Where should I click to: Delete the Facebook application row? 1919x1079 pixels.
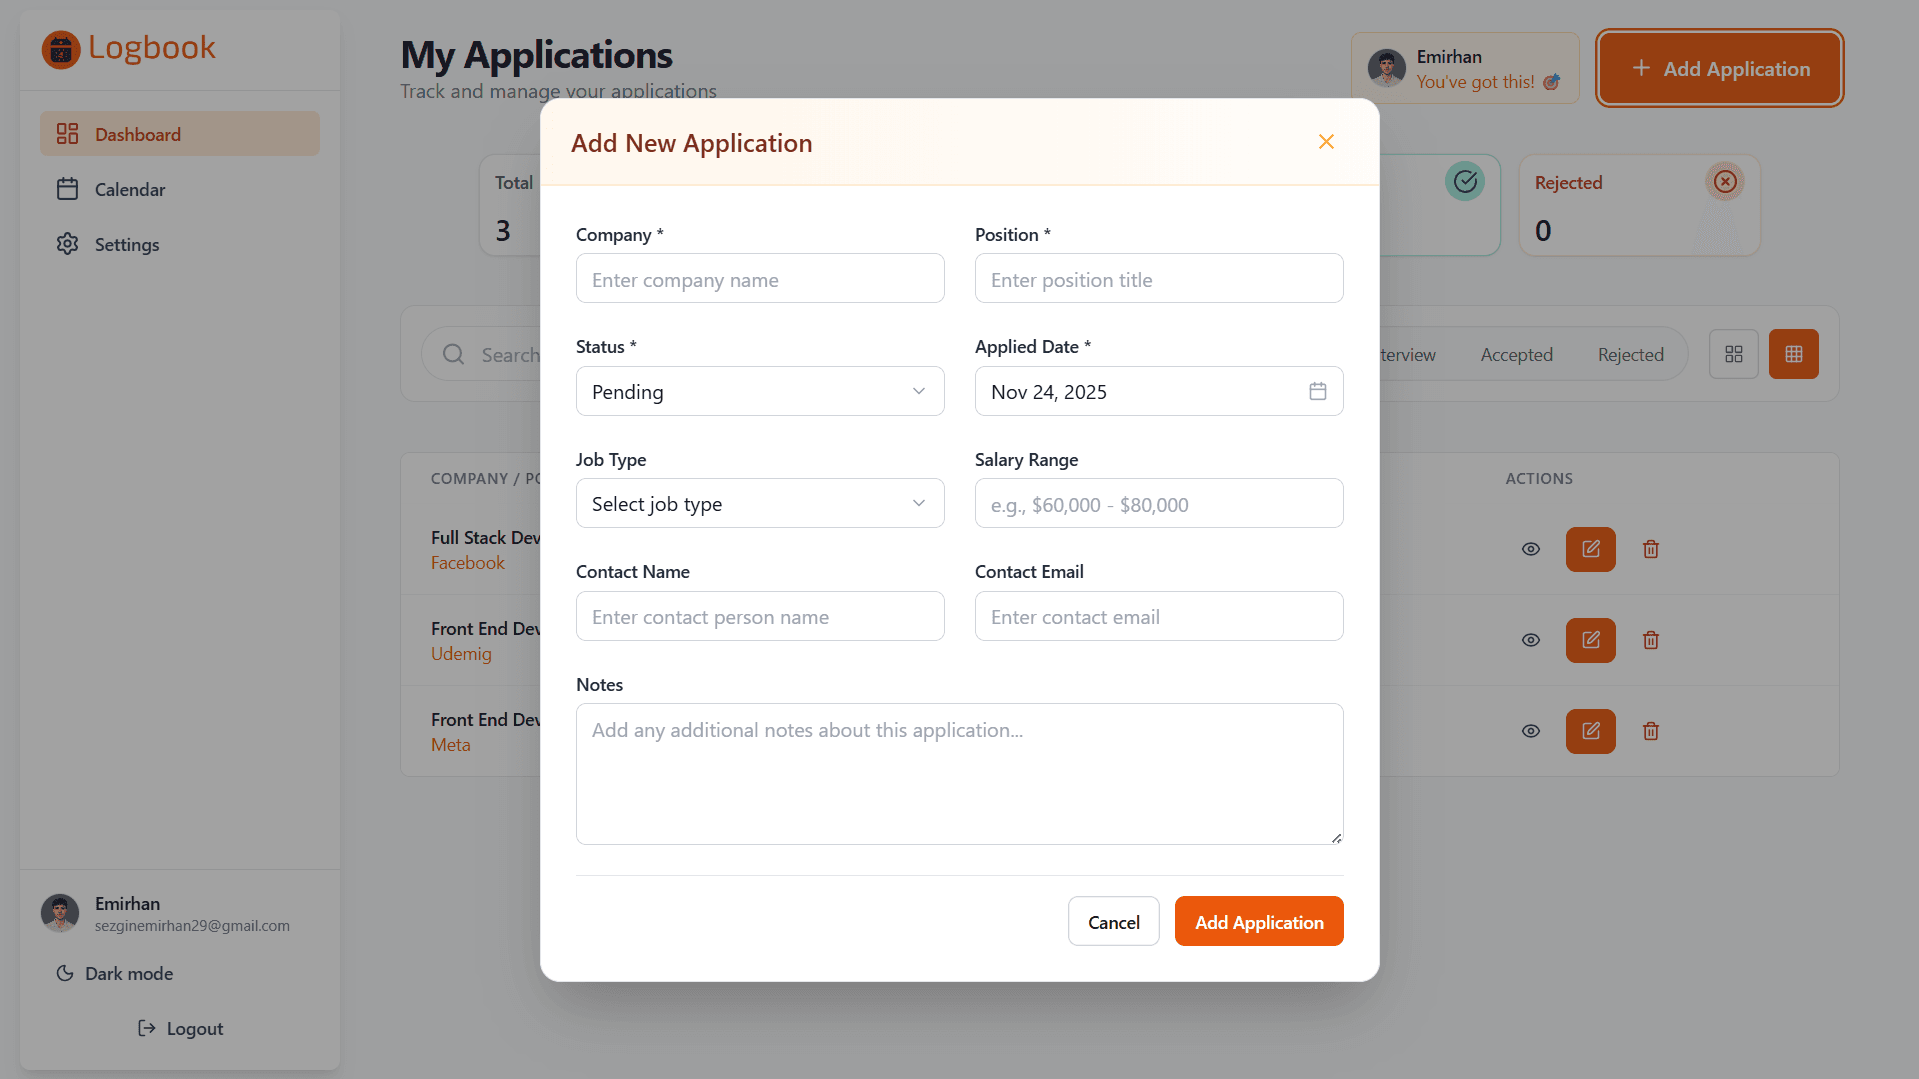1651,549
